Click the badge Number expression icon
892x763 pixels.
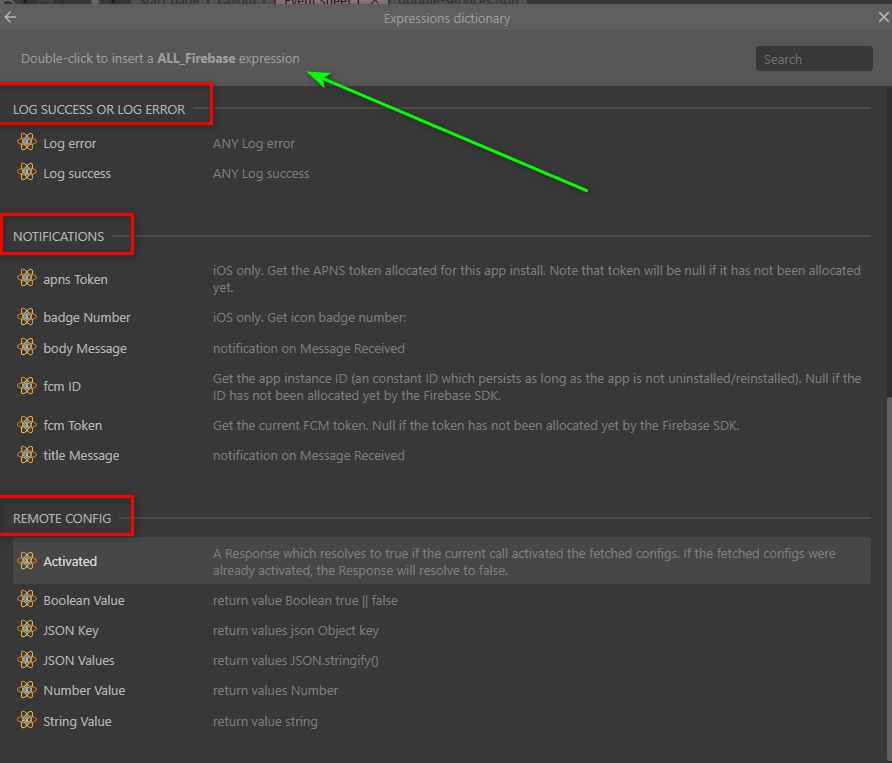click(x=27, y=317)
